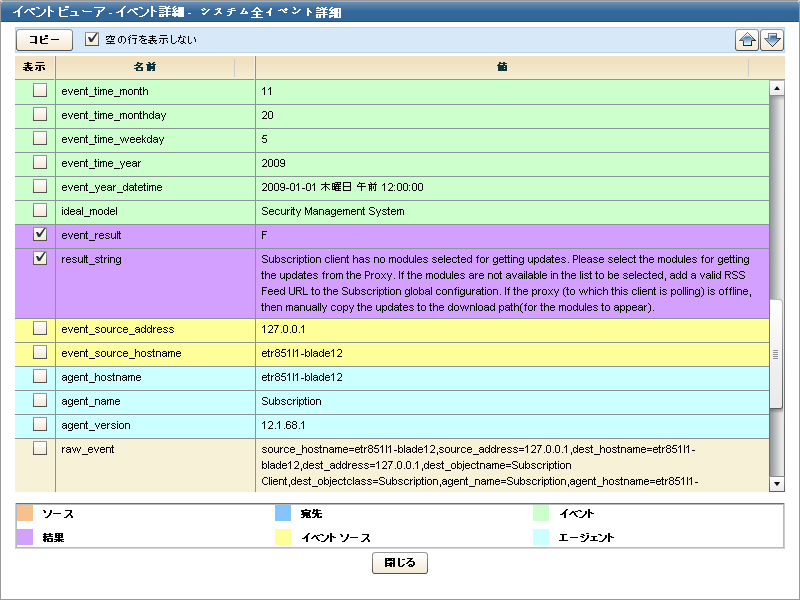Click the 名前 column header
Screen dimensions: 800x600
[x=145, y=67]
